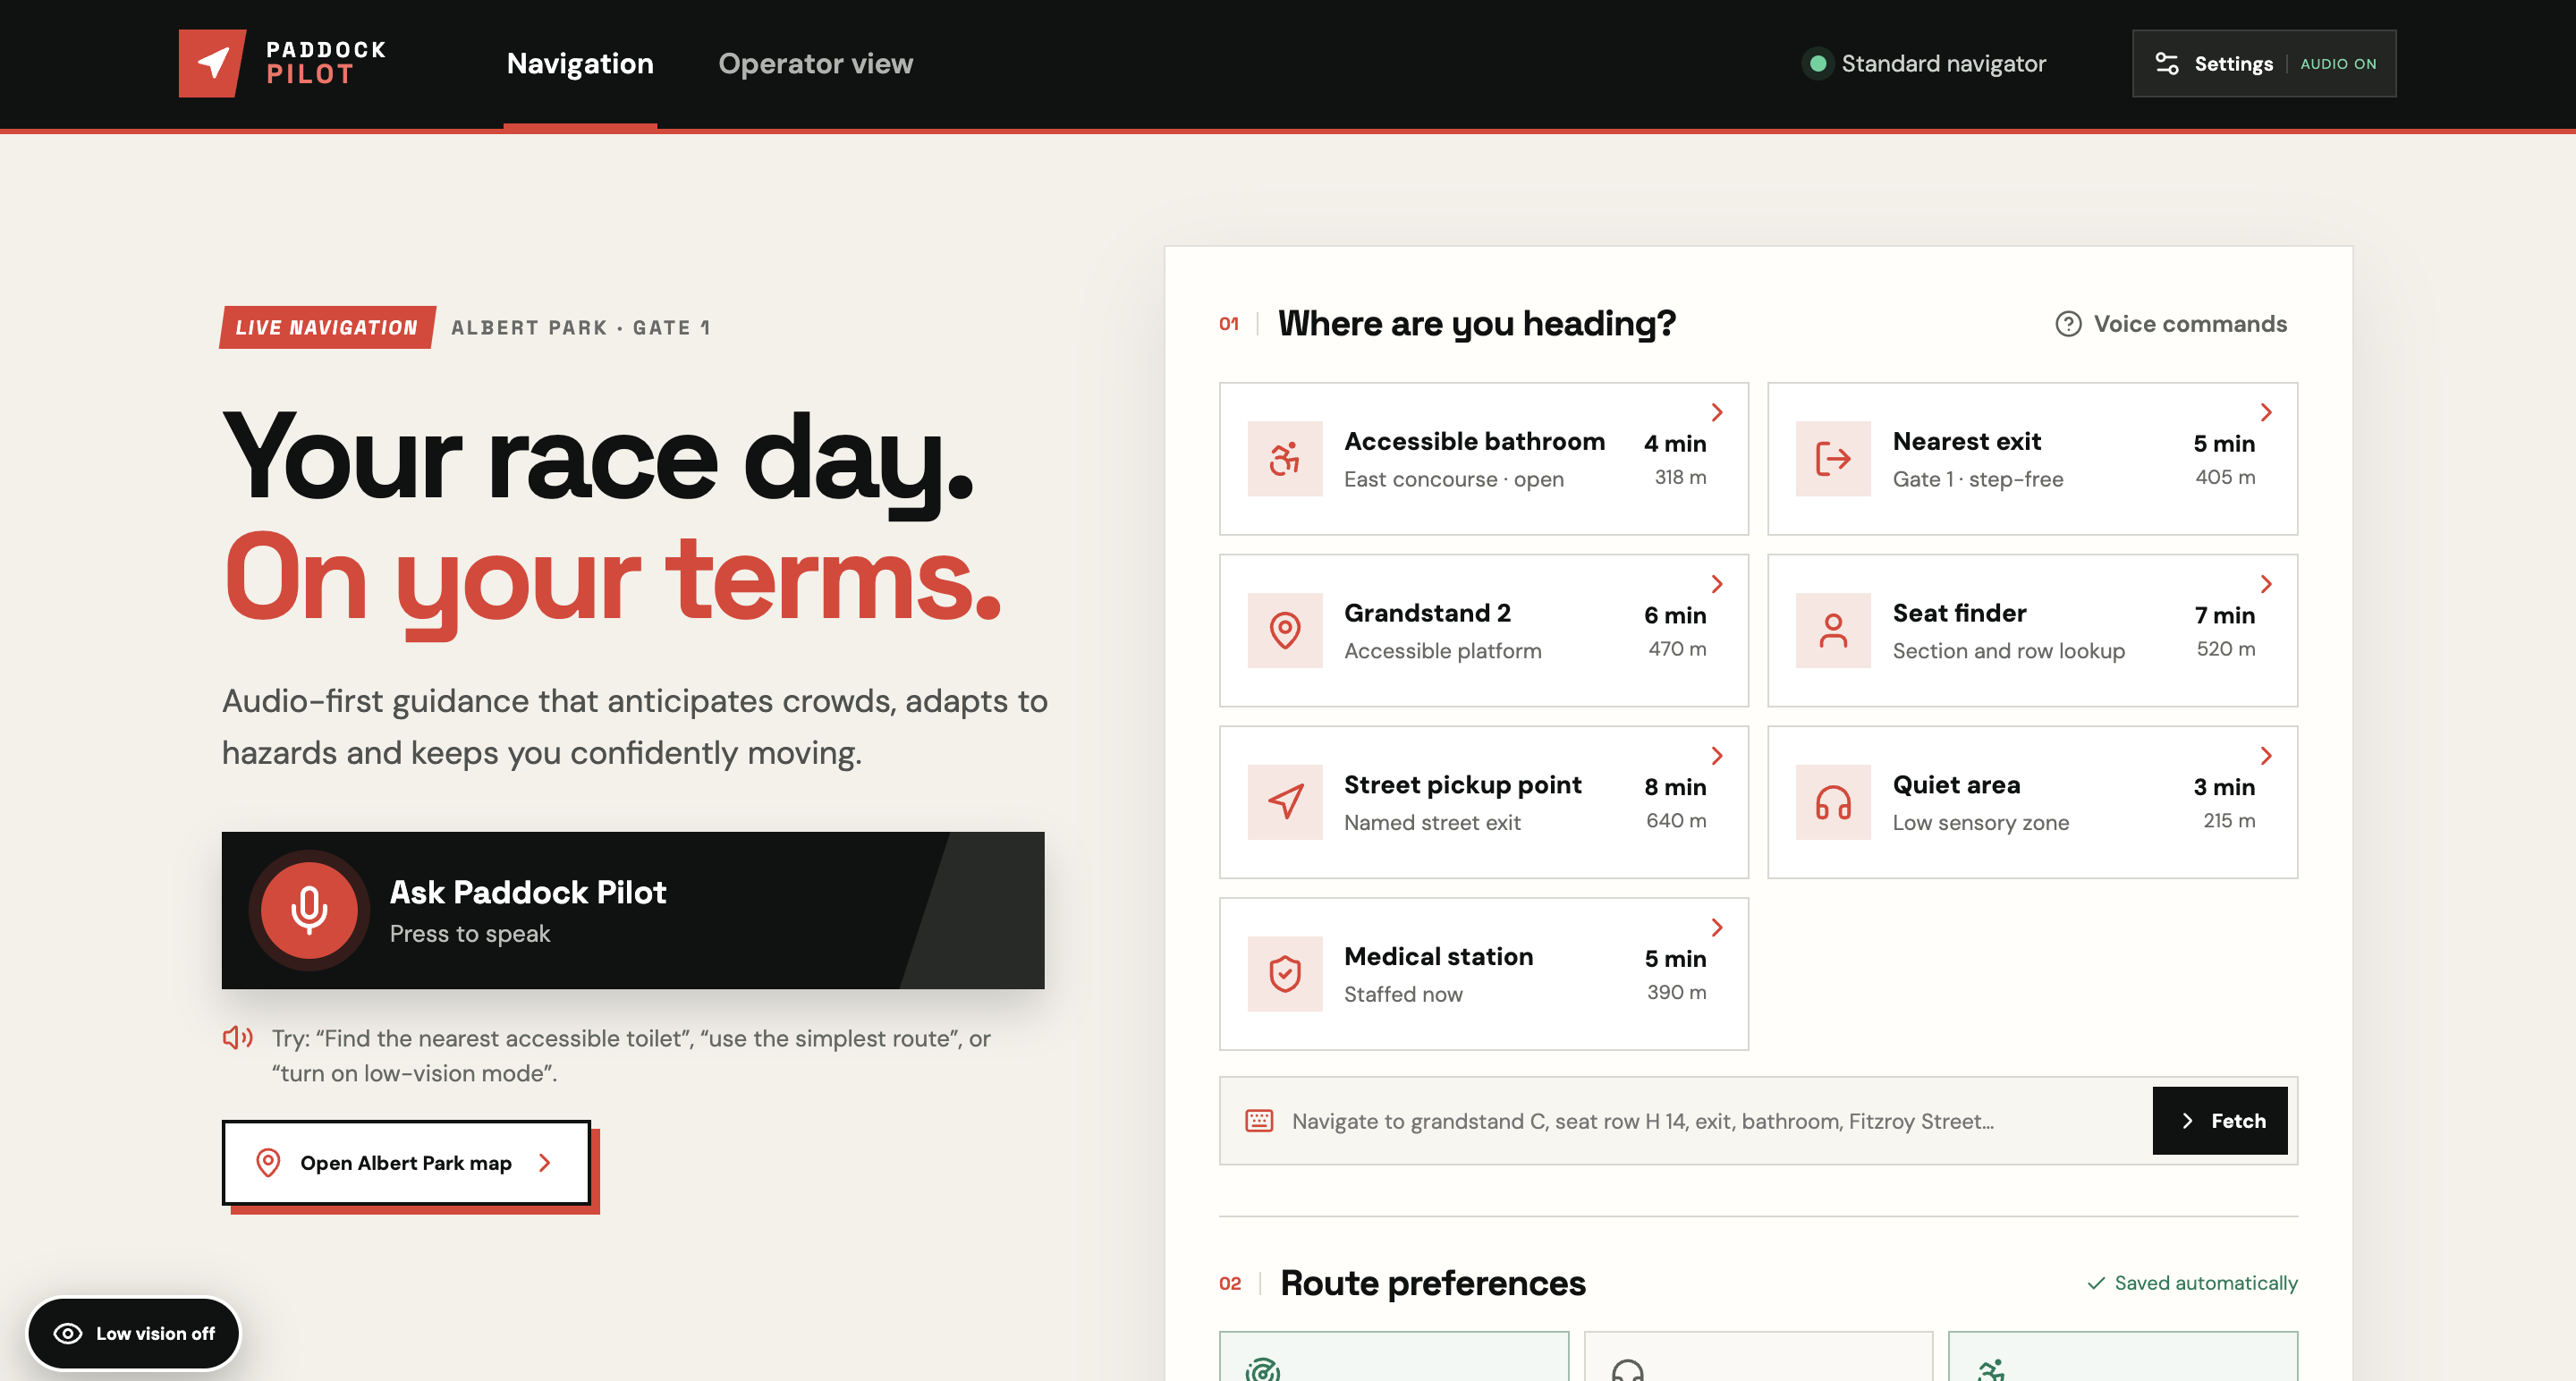Select the Medical station destination
This screenshot has height=1381, width=2576.
click(x=1484, y=974)
